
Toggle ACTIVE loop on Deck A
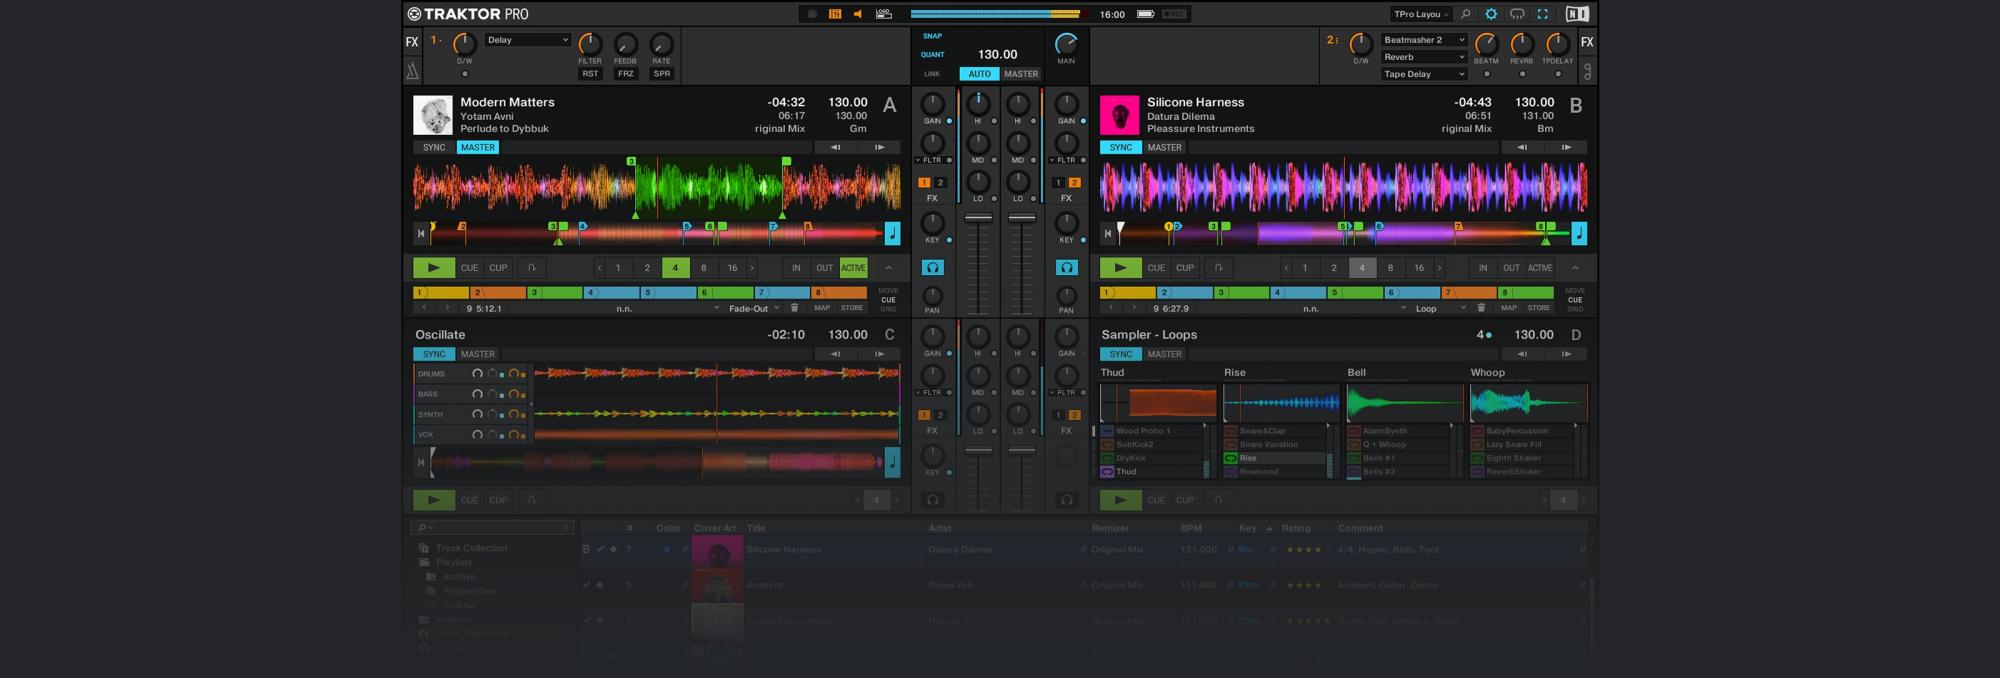pos(853,268)
